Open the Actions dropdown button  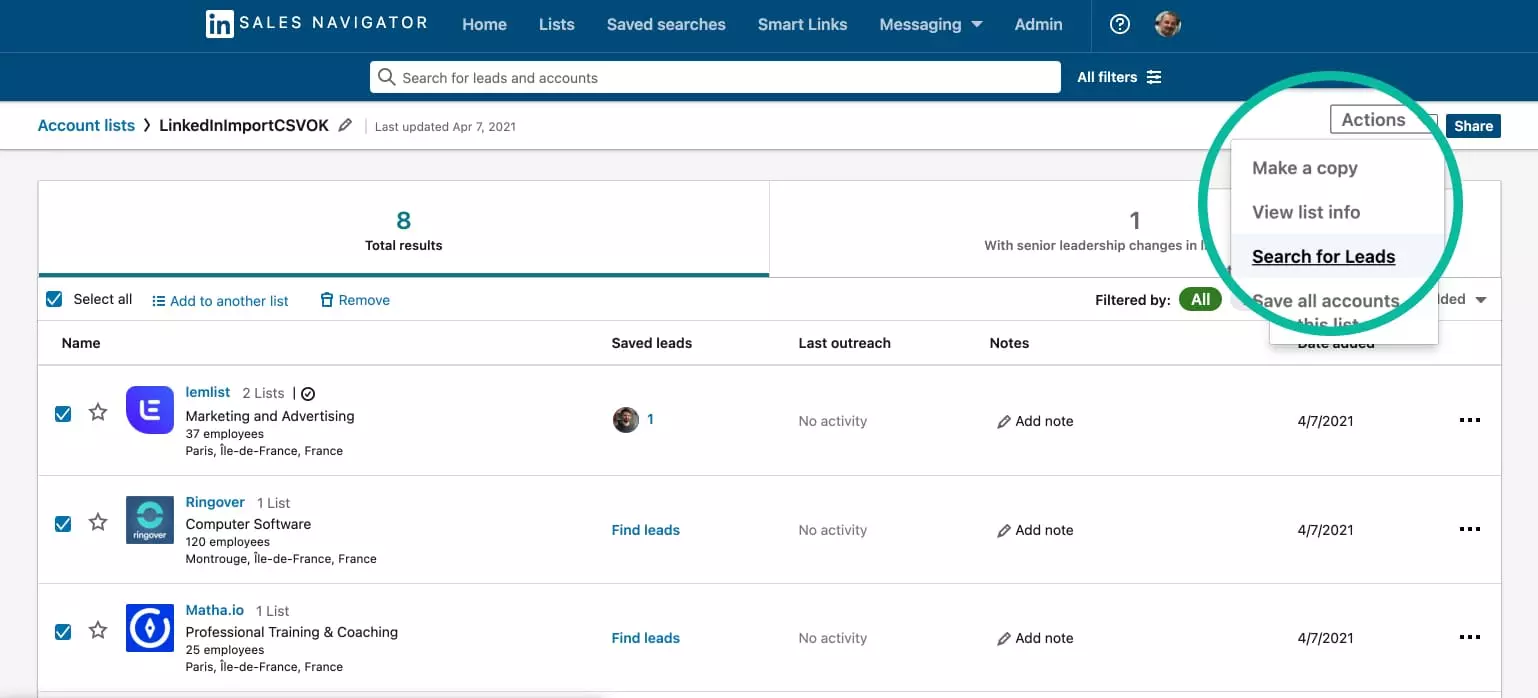coord(1382,120)
